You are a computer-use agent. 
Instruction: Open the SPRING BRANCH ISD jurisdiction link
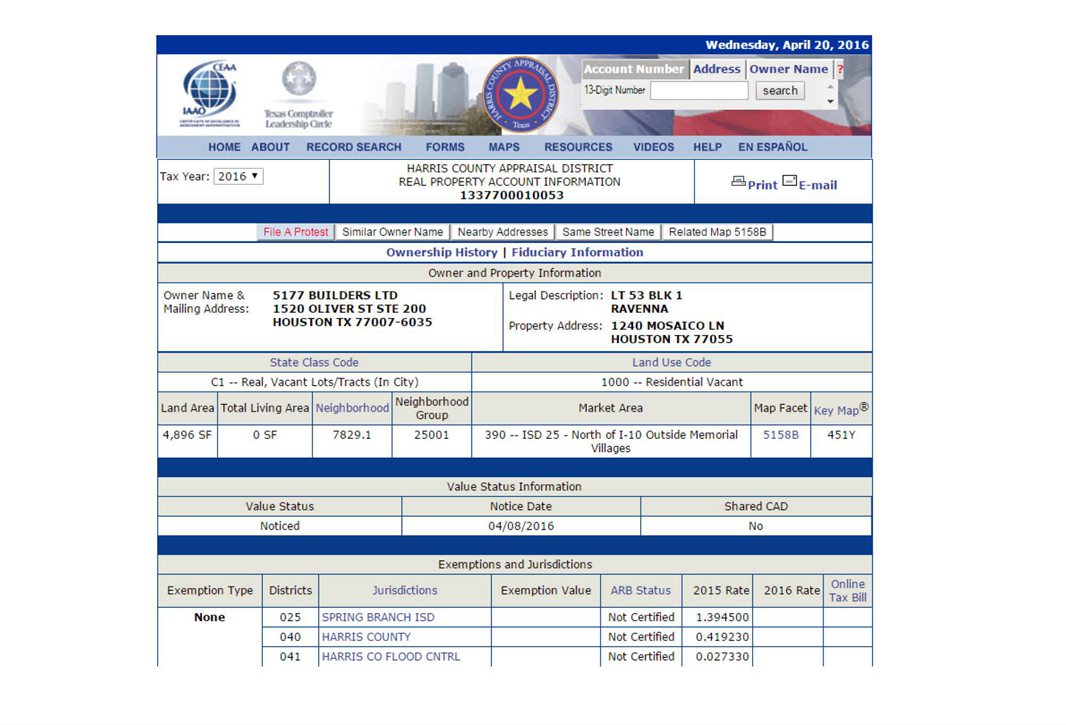(378, 617)
